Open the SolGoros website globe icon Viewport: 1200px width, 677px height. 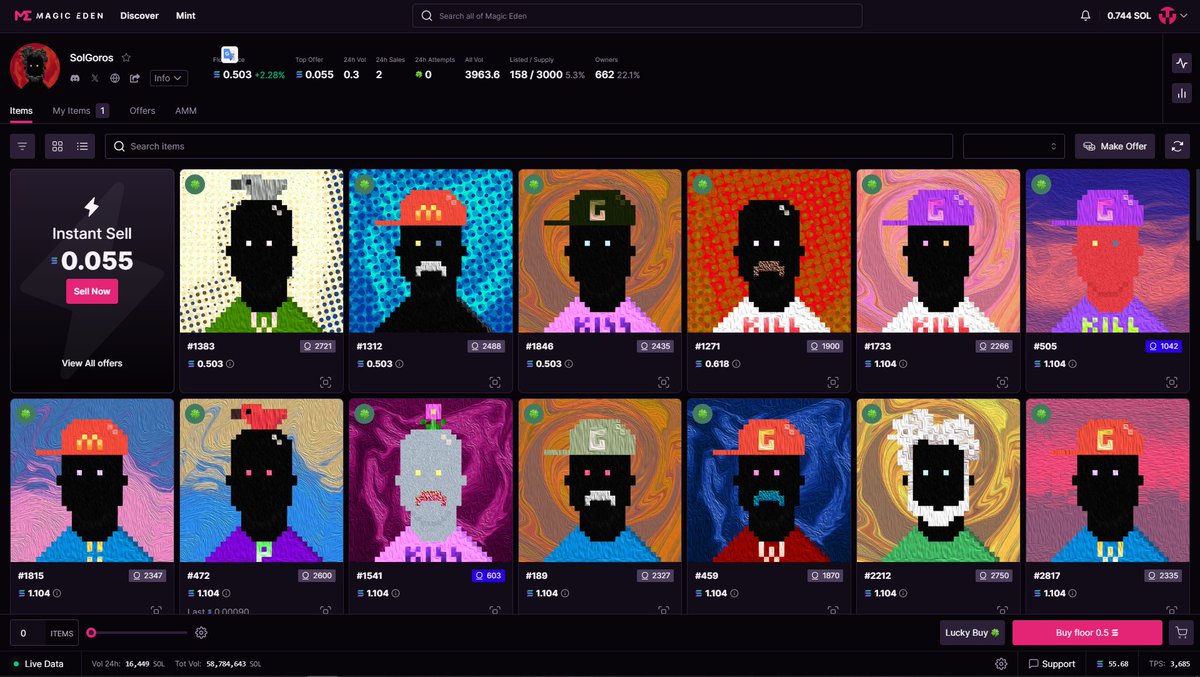(x=115, y=78)
